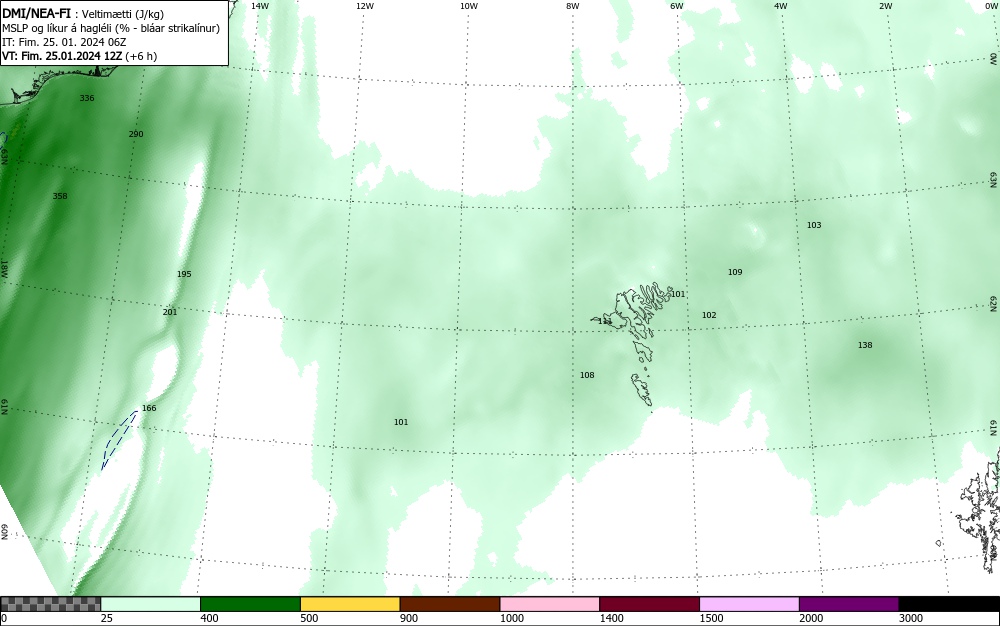The image size is (1000, 626).
Task: Click the legend value 1400
Action: 611,618
